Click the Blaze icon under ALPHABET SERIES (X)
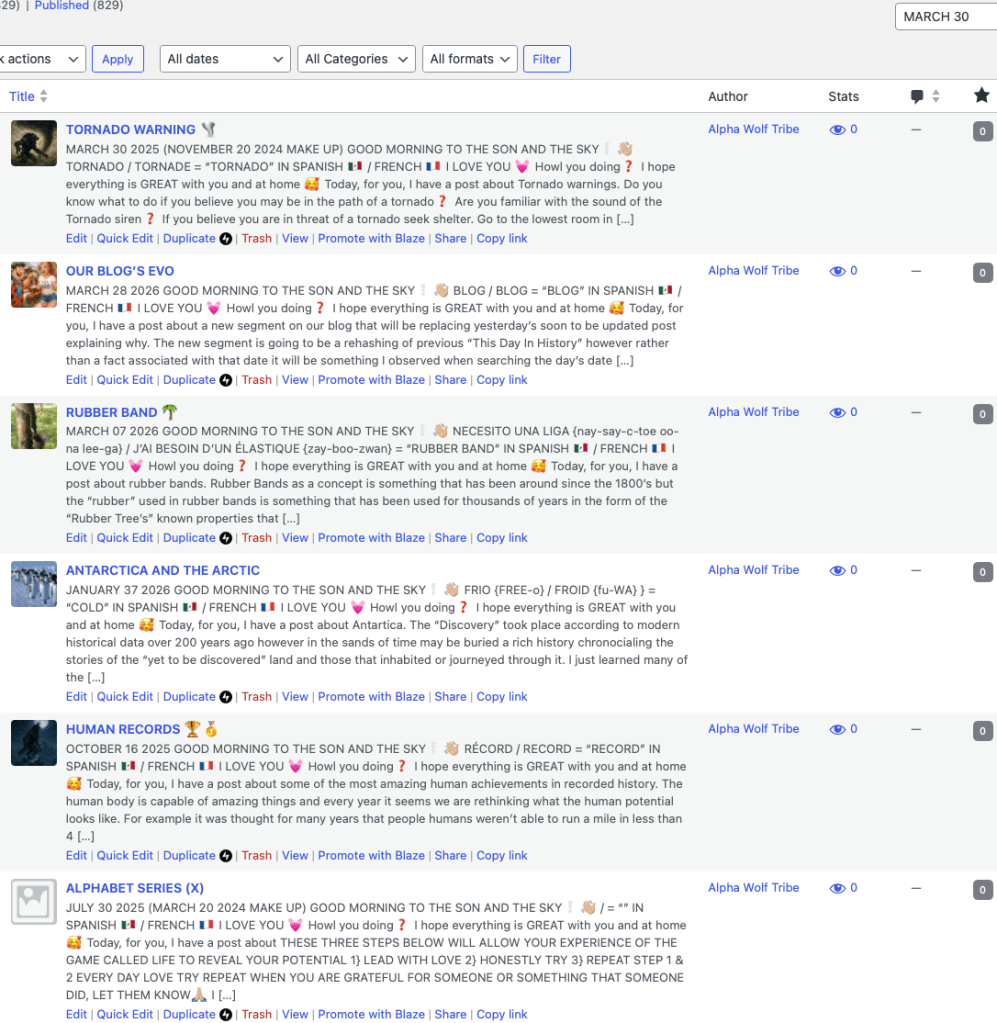 click(x=226, y=1014)
